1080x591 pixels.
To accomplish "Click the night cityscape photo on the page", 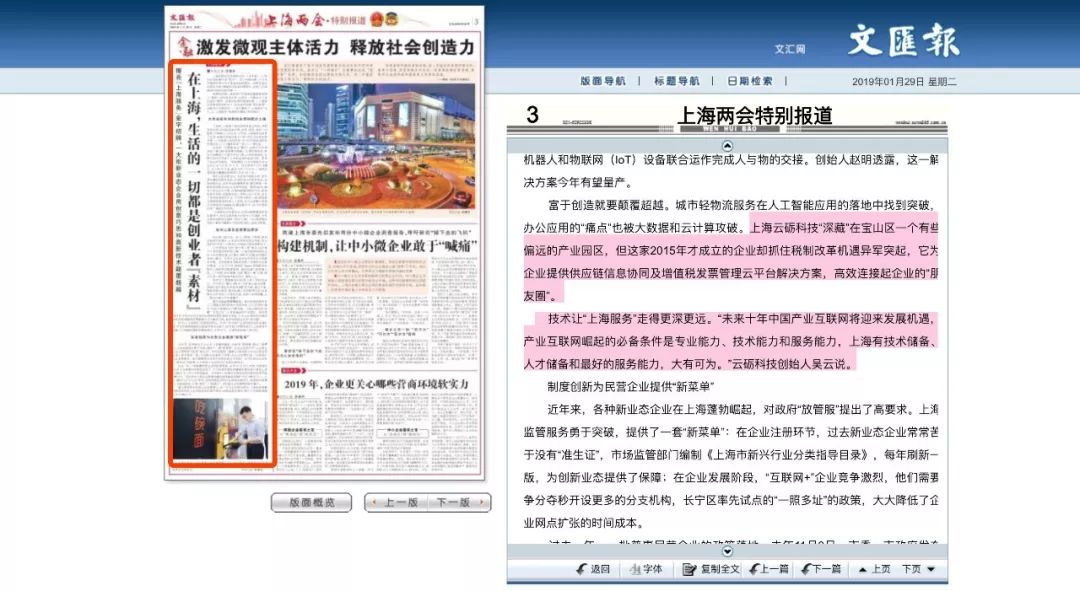I will coord(376,146).
